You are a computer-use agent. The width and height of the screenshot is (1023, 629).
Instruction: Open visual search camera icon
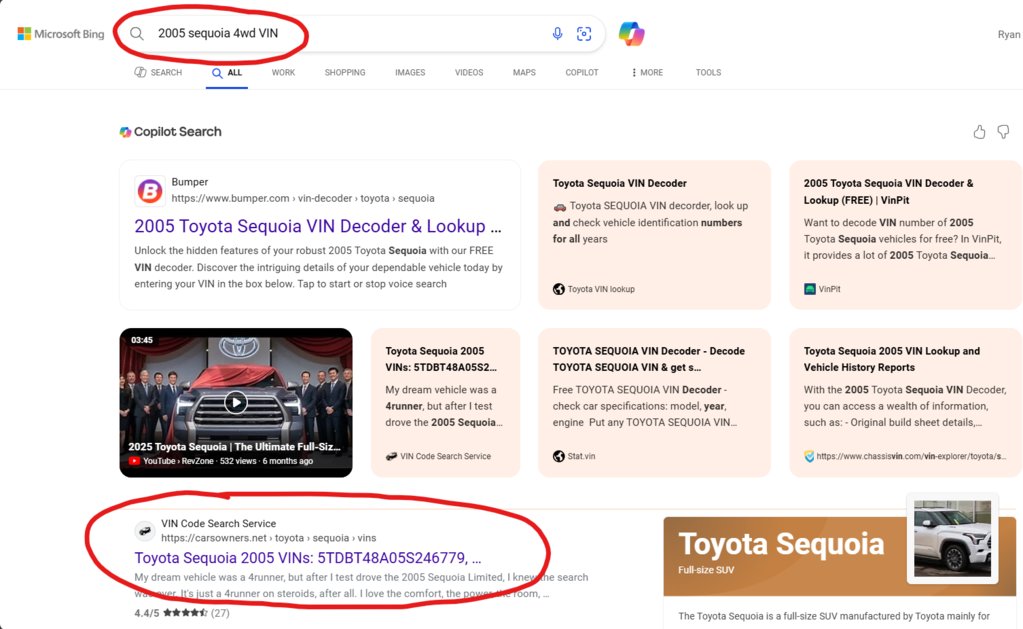click(584, 33)
